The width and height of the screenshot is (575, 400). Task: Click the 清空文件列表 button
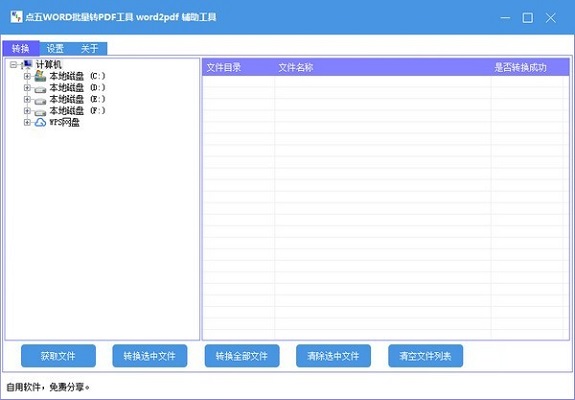tap(425, 356)
